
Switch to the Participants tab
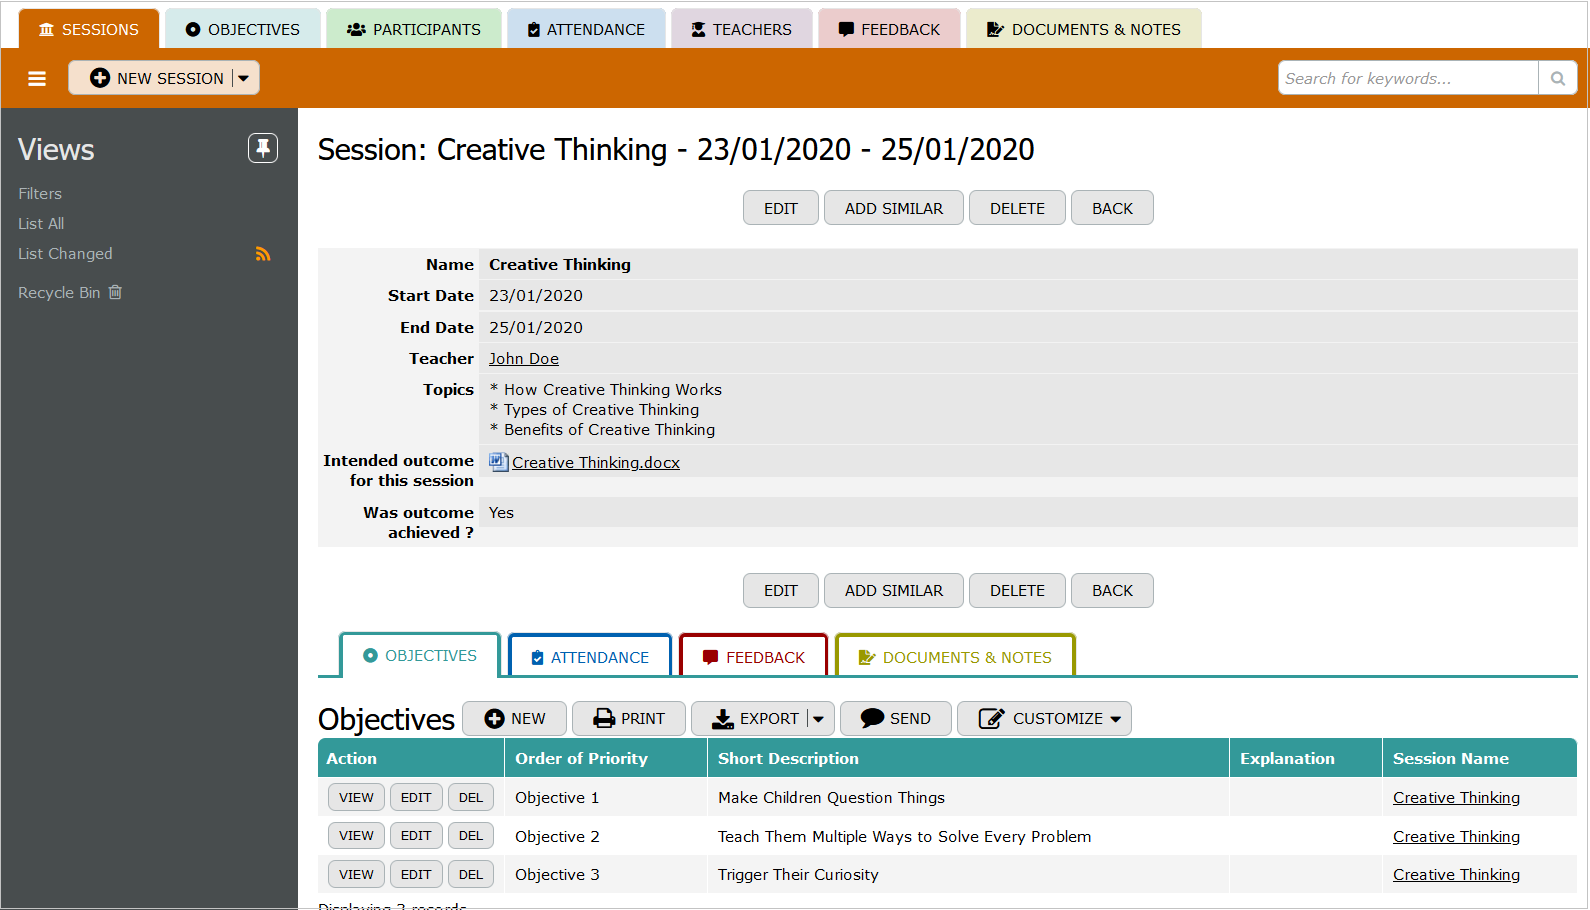pos(413,29)
